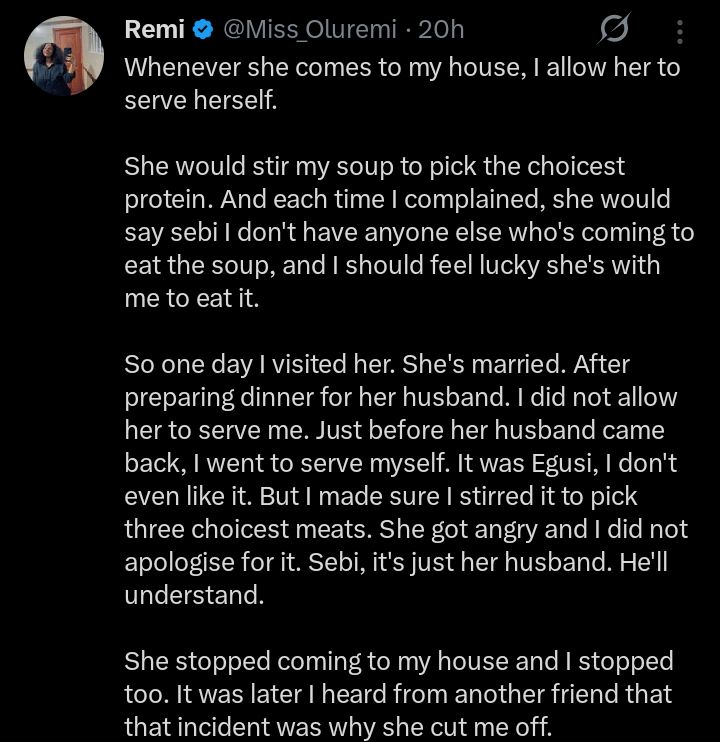Viewport: 720px width, 742px height.
Task: Tap the line "me to eat it."
Action: pos(191,298)
